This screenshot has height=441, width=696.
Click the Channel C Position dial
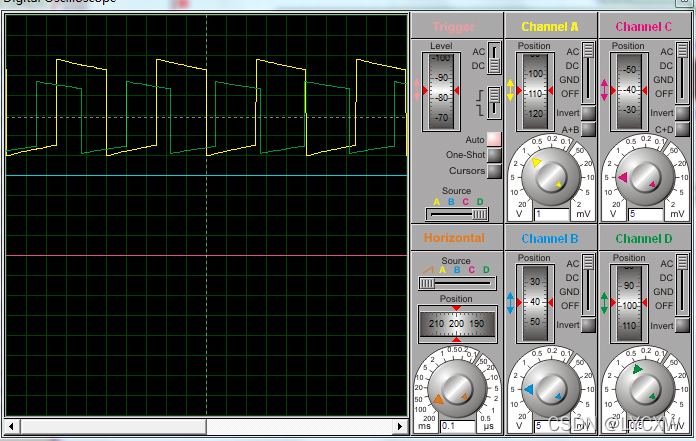629,91
